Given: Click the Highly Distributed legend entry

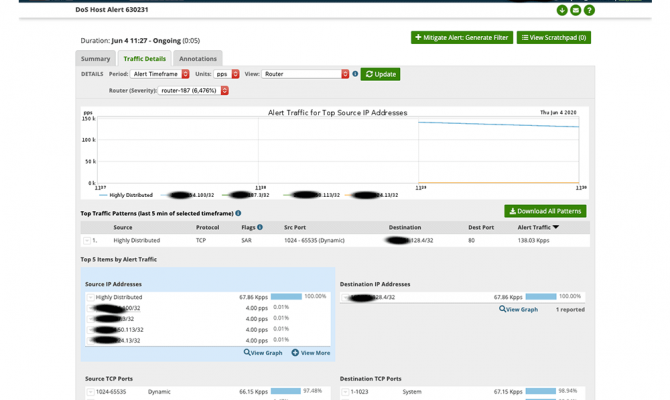Looking at the screenshot, I should click(x=126, y=195).
